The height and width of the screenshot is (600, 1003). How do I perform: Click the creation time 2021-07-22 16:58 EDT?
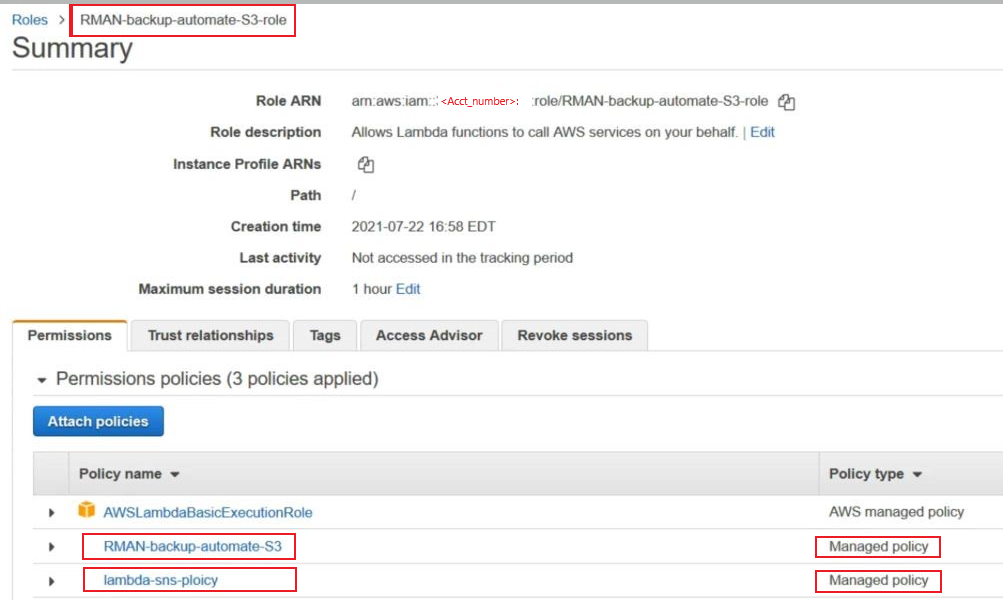point(423,226)
